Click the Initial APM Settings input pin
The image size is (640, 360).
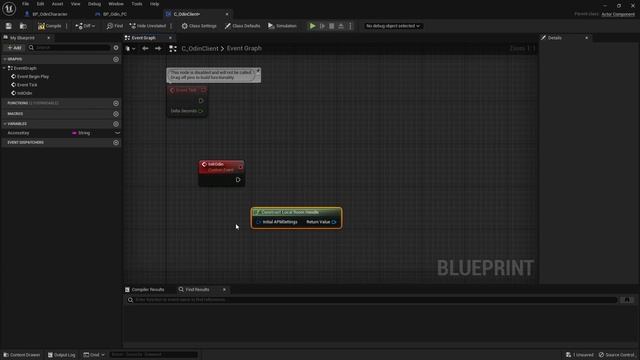pyautogui.click(x=258, y=222)
